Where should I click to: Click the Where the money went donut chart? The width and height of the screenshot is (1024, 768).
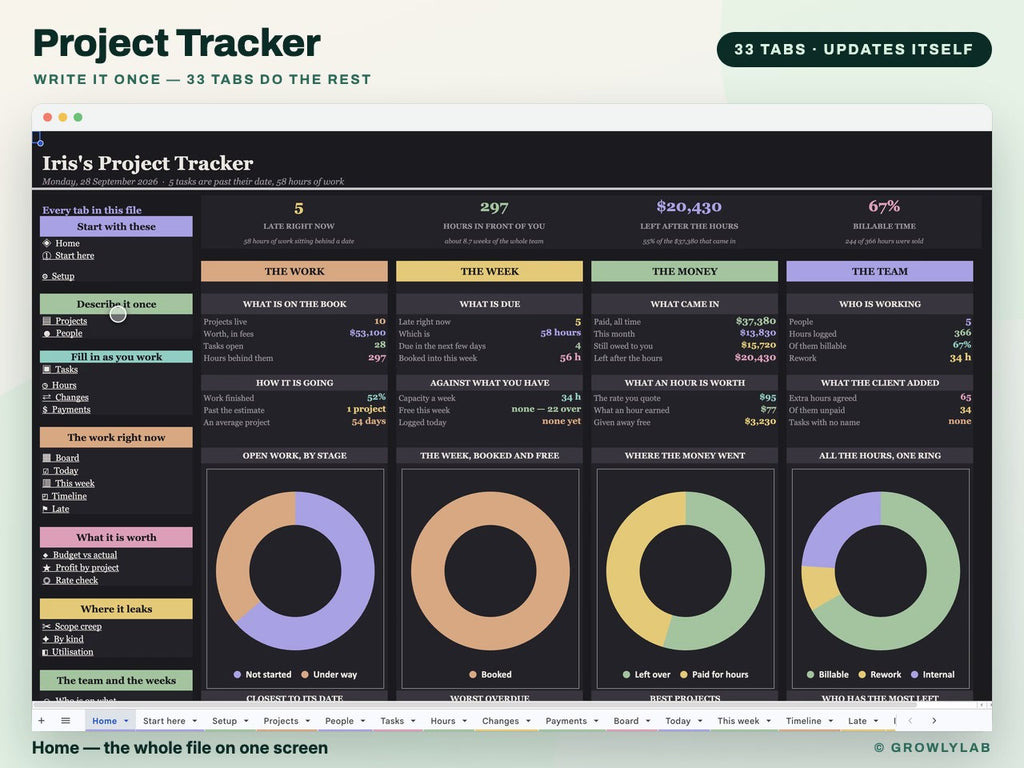pyautogui.click(x=685, y=571)
